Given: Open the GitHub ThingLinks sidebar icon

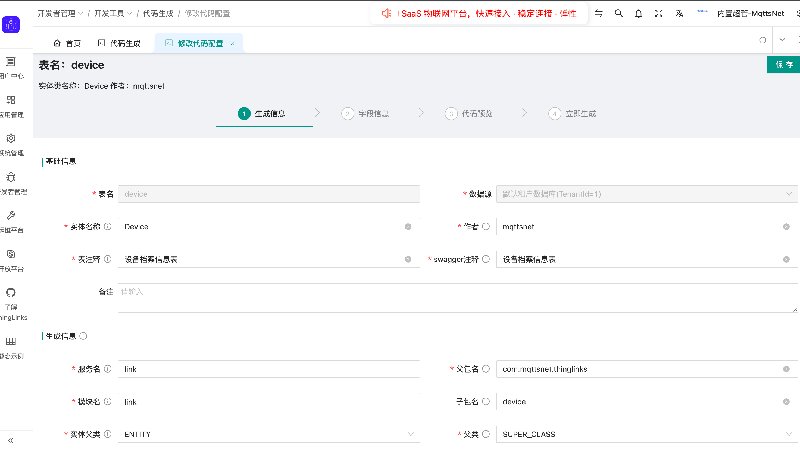Looking at the screenshot, I should pos(11,292).
